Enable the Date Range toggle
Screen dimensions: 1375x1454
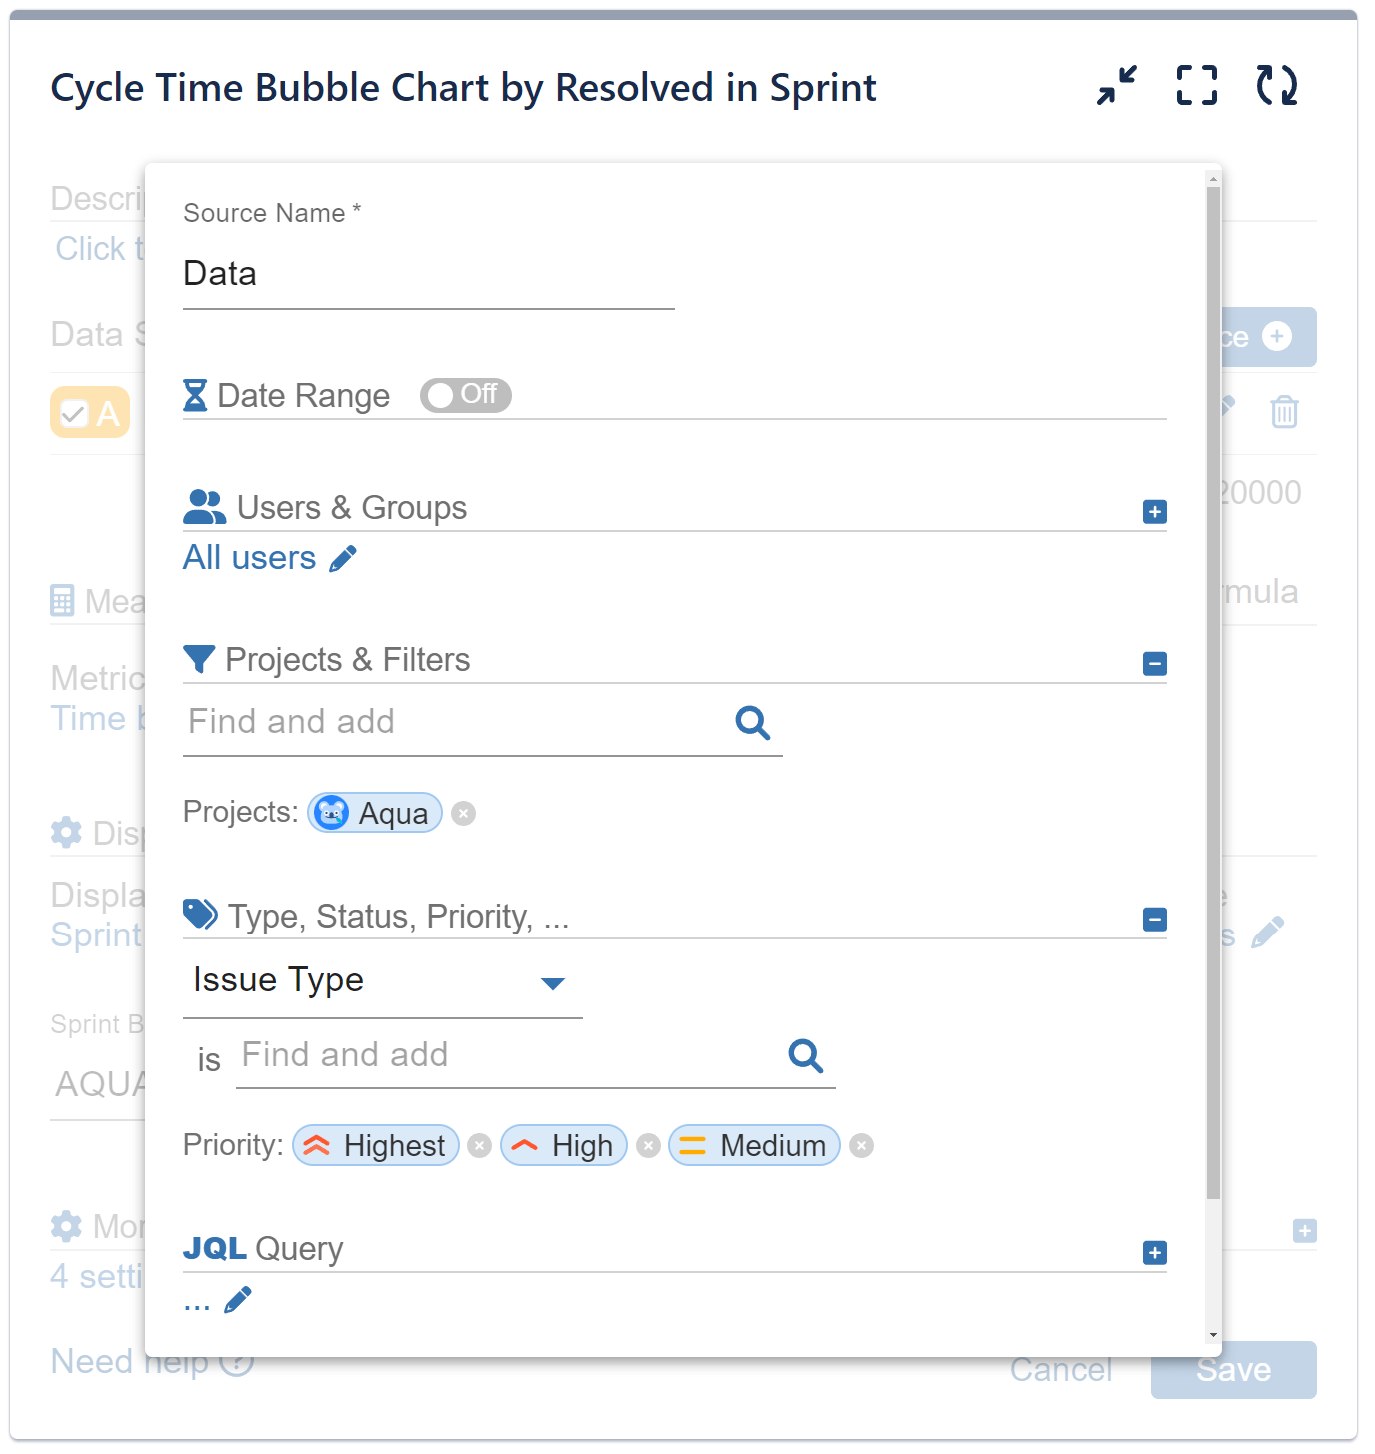point(465,395)
